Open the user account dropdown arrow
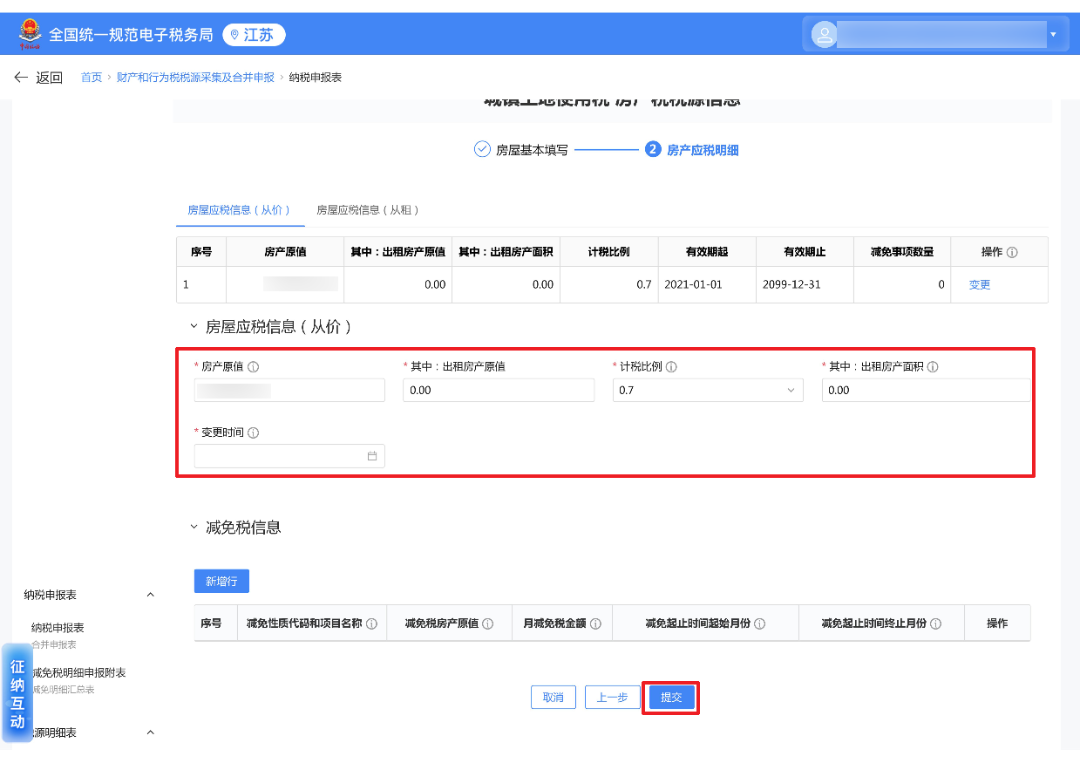The width and height of the screenshot is (1080, 763). (1053, 34)
